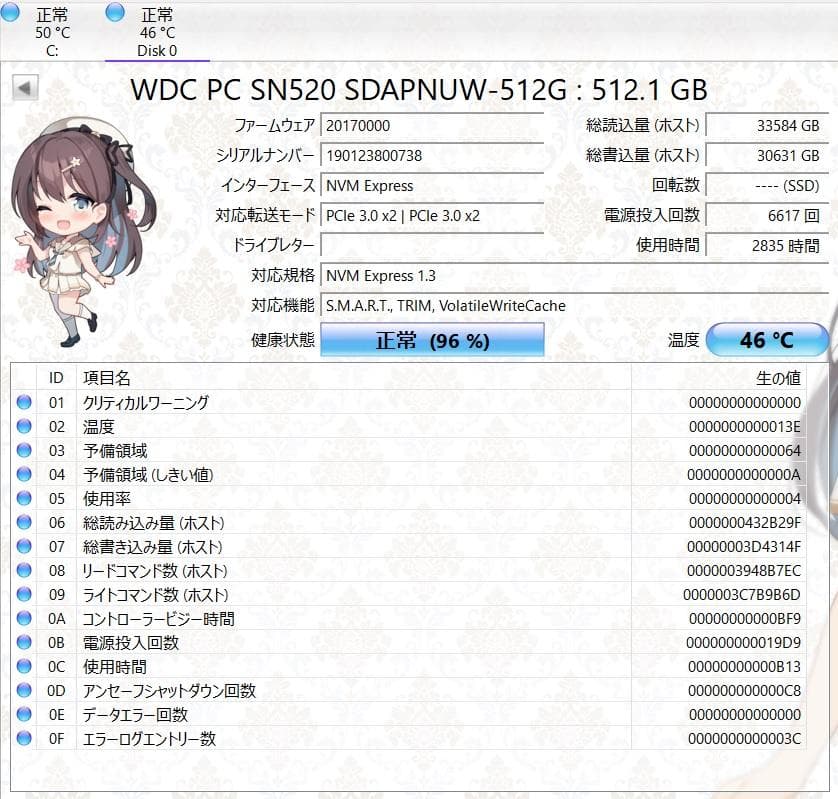
Task: Click the interface field NVM Express
Action: tap(432, 185)
